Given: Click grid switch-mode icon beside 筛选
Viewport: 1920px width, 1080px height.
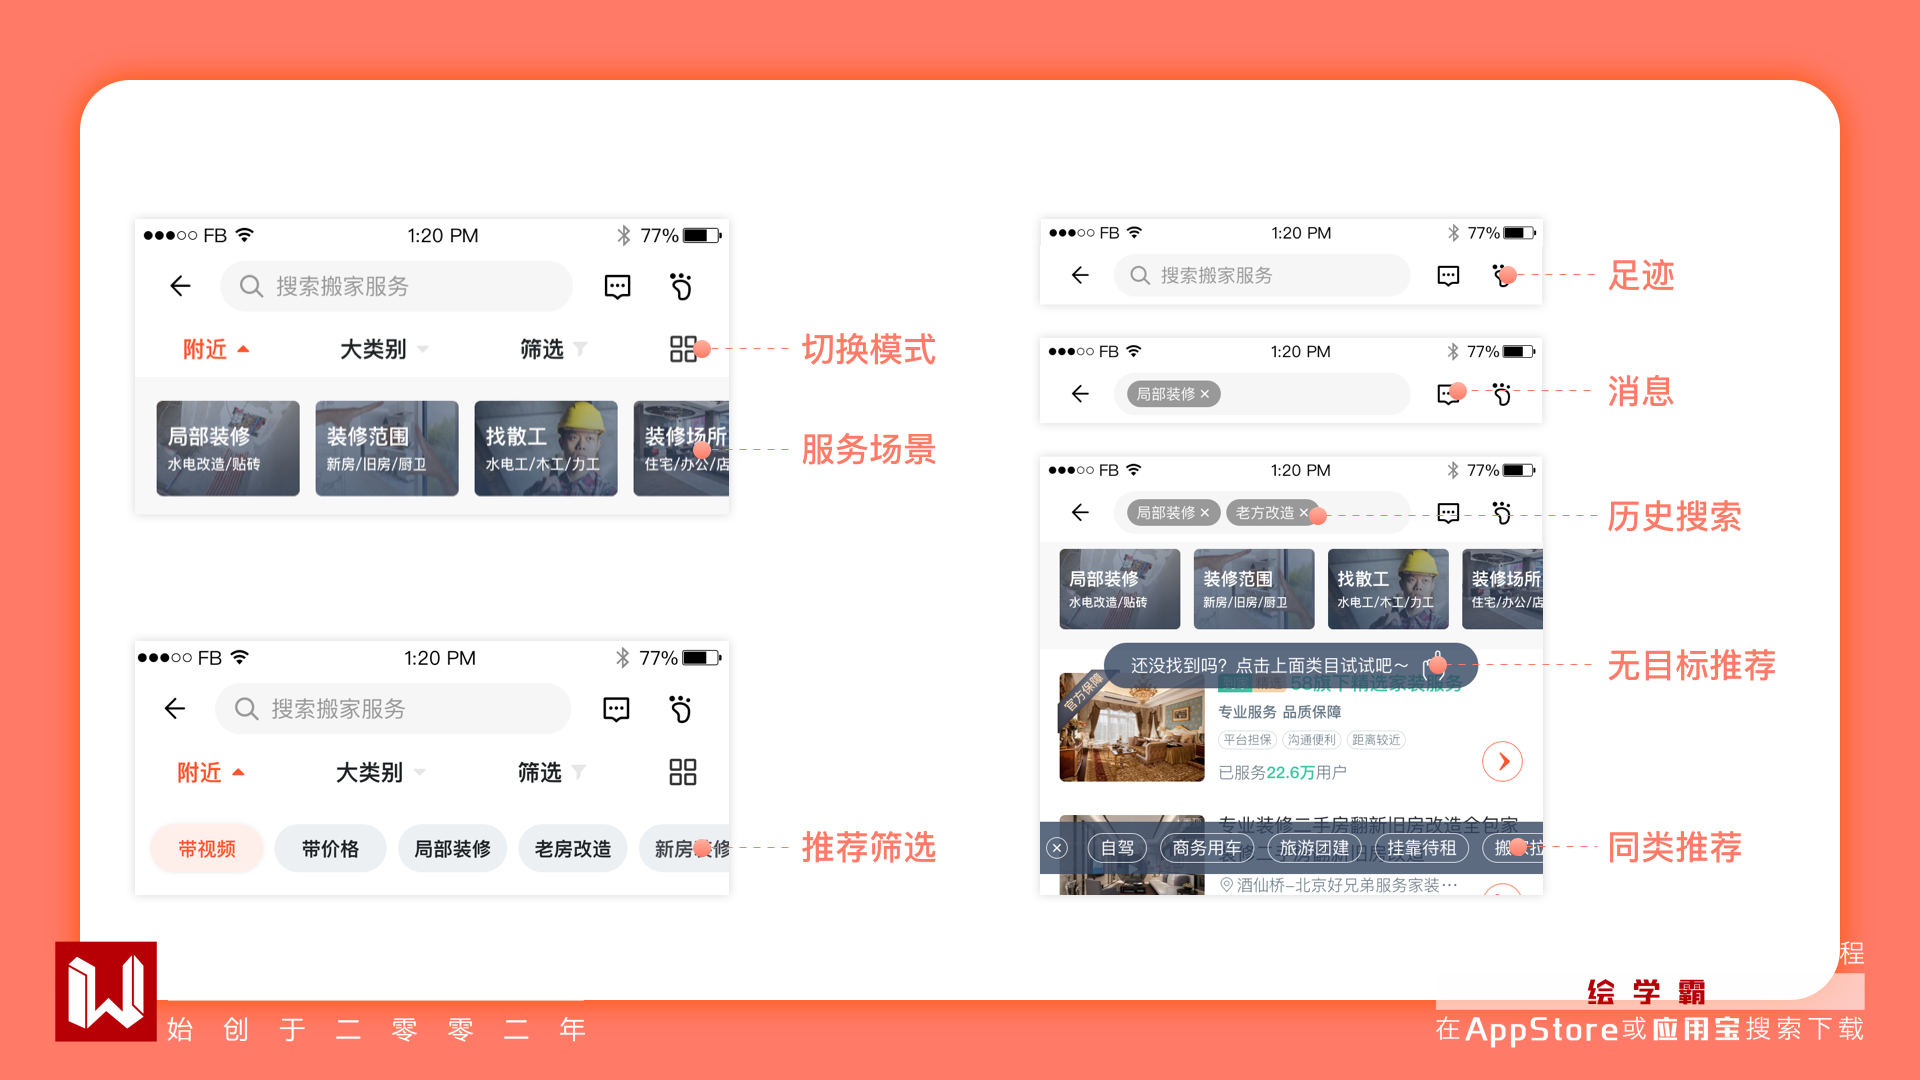Looking at the screenshot, I should (682, 349).
